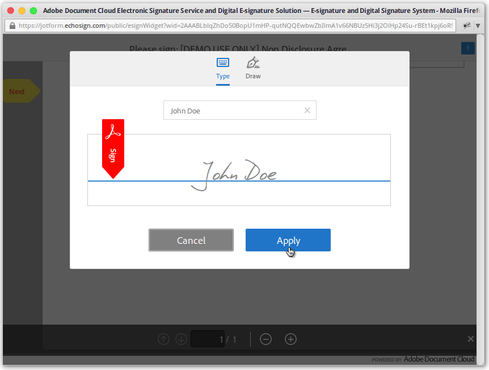The width and height of the screenshot is (489, 370).
Task: Click the padlock icon in address bar
Action: (x=12, y=26)
